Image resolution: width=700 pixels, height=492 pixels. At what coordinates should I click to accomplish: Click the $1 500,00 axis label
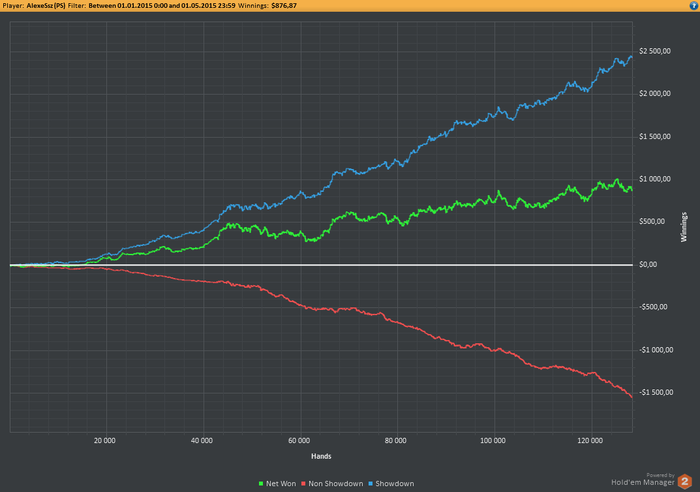tap(655, 137)
